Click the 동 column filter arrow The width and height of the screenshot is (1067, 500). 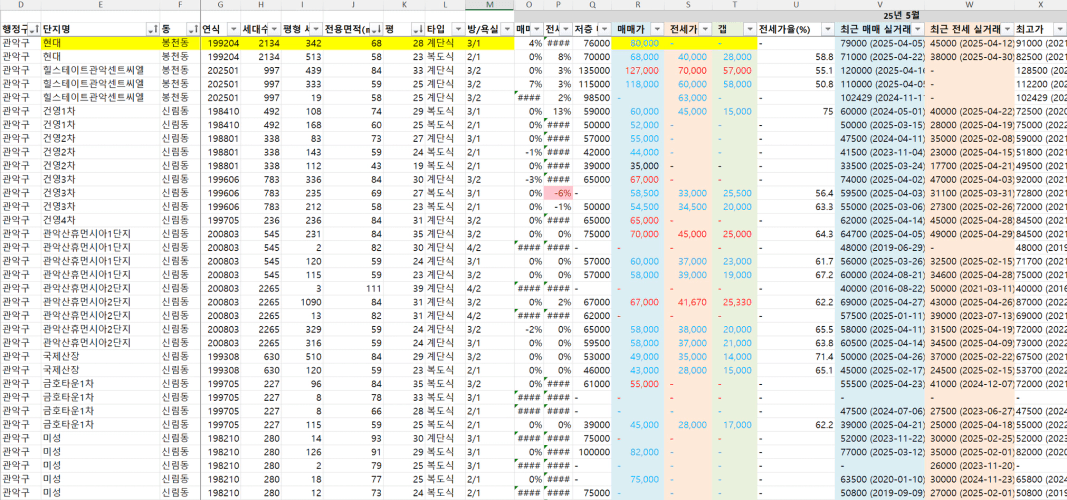[x=193, y=30]
